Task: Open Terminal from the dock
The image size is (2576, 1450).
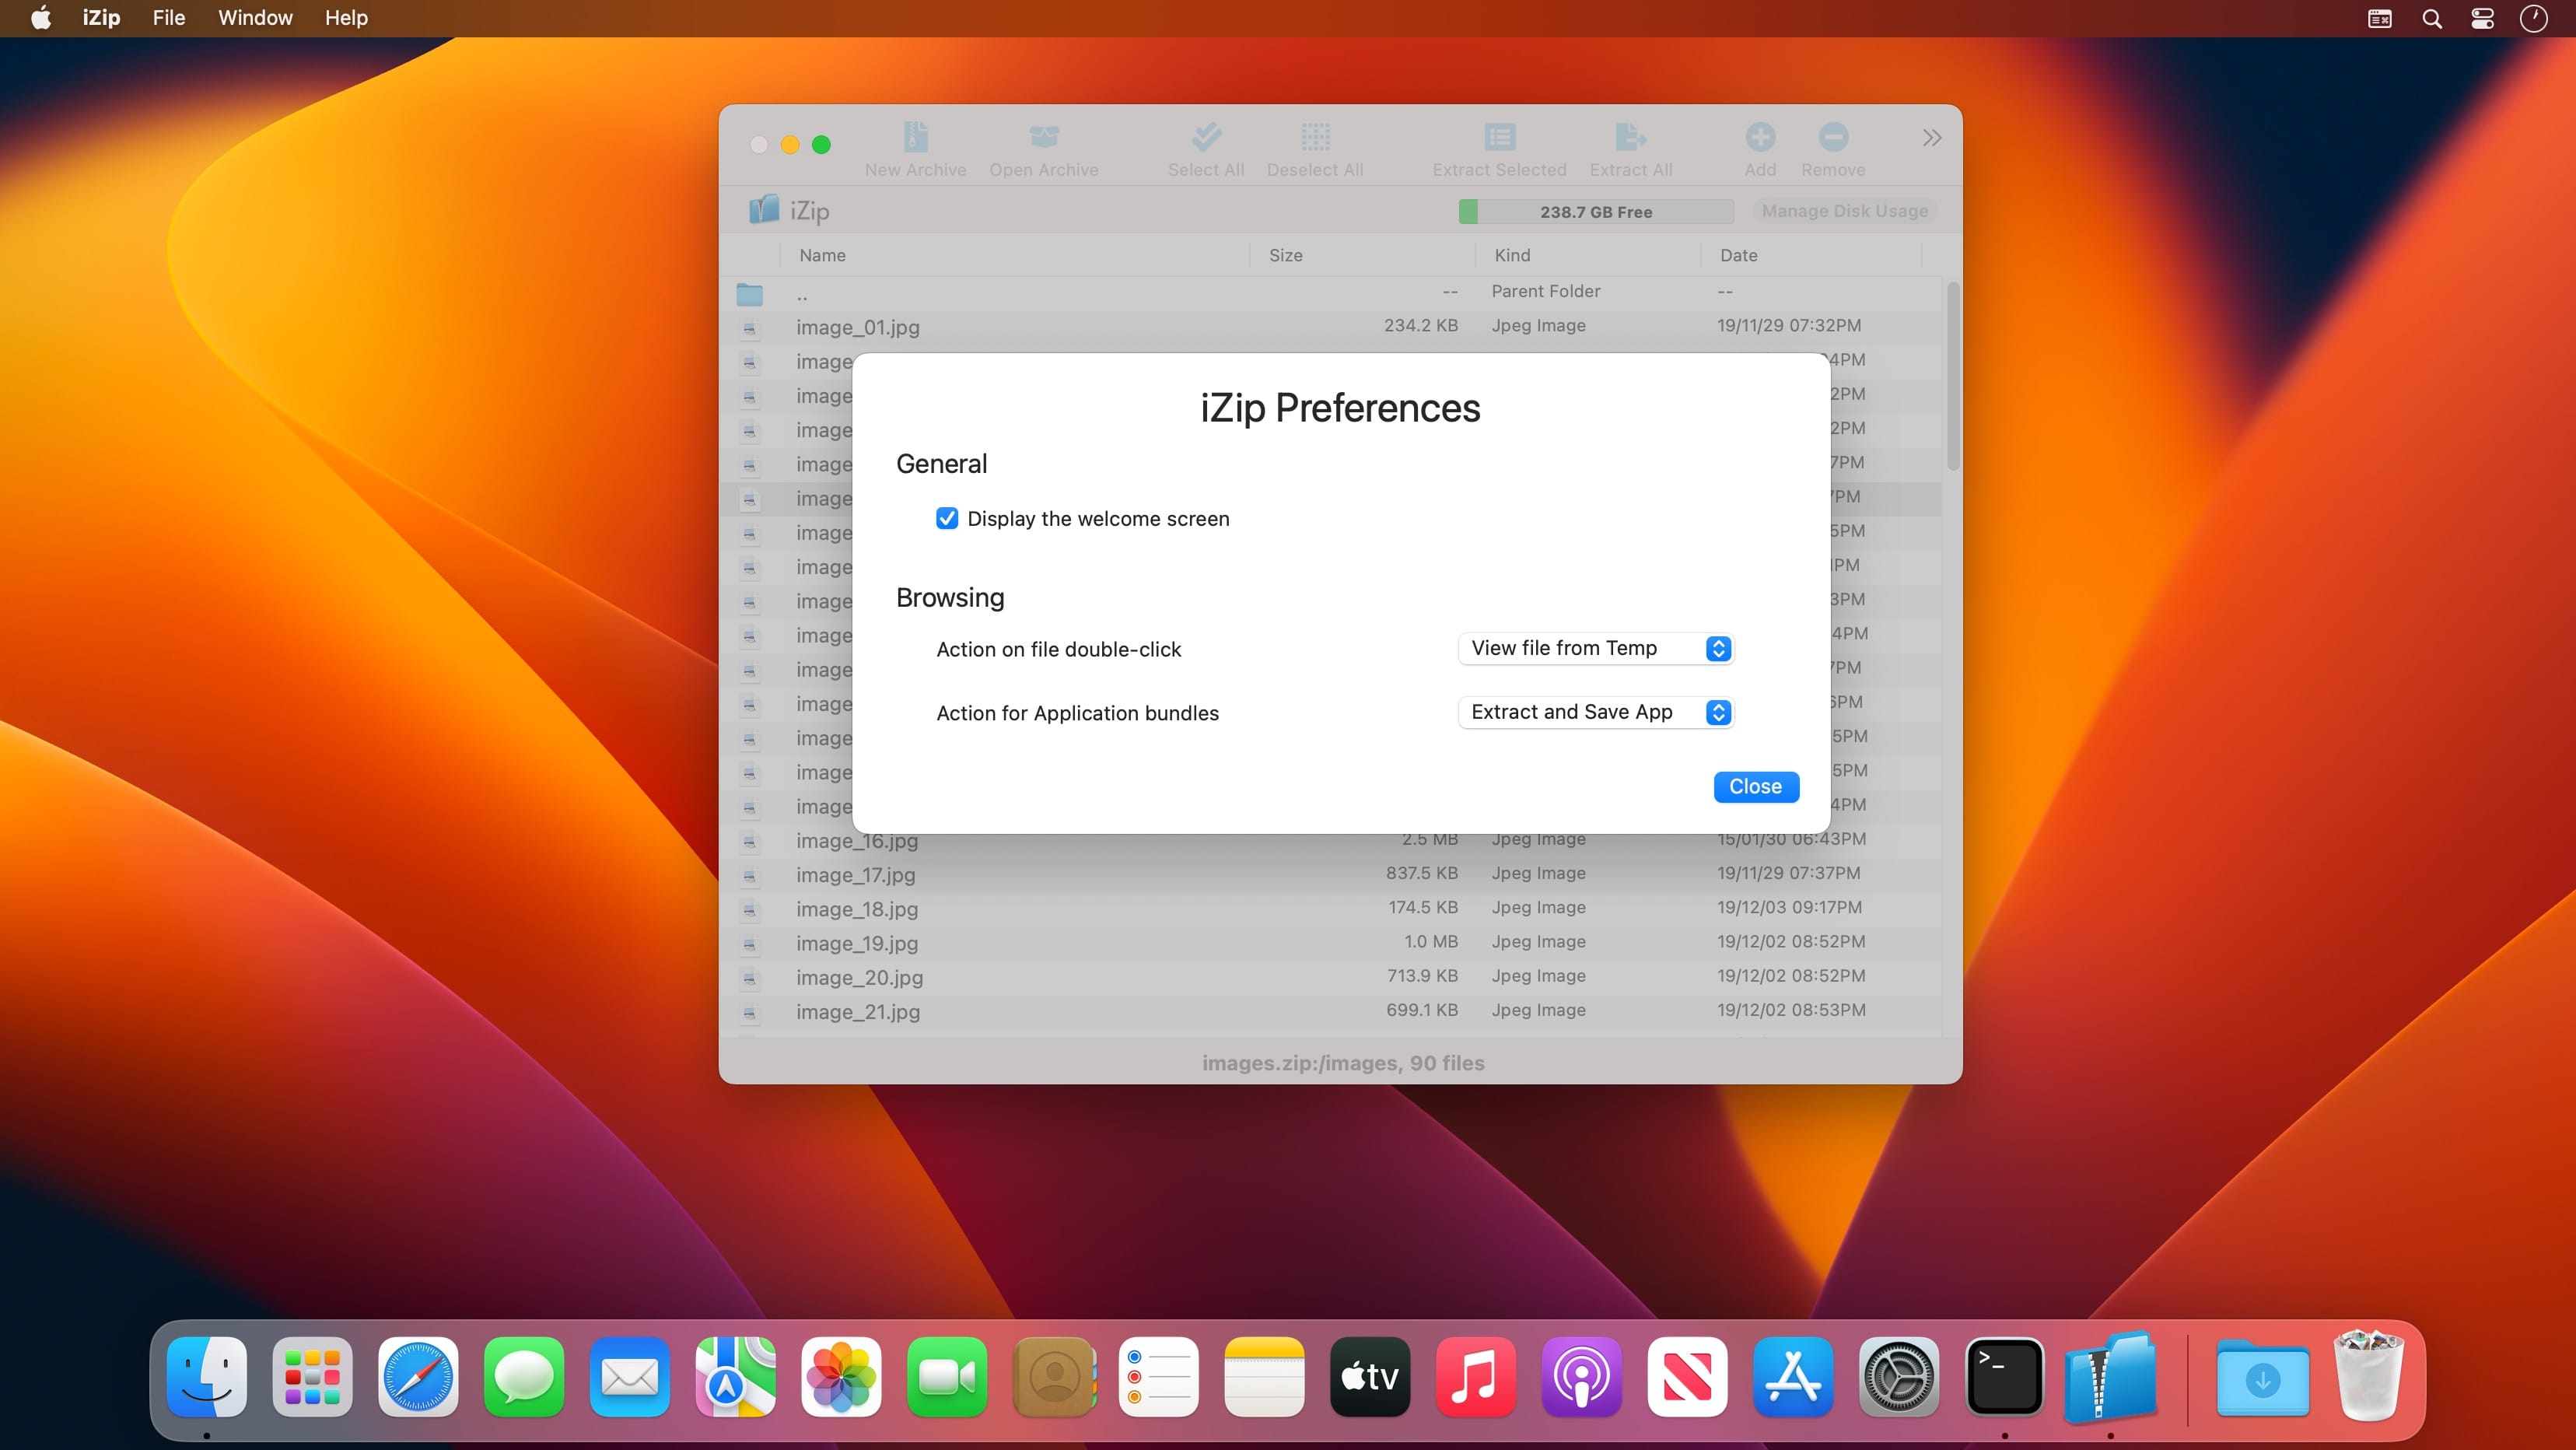Action: [2004, 1377]
